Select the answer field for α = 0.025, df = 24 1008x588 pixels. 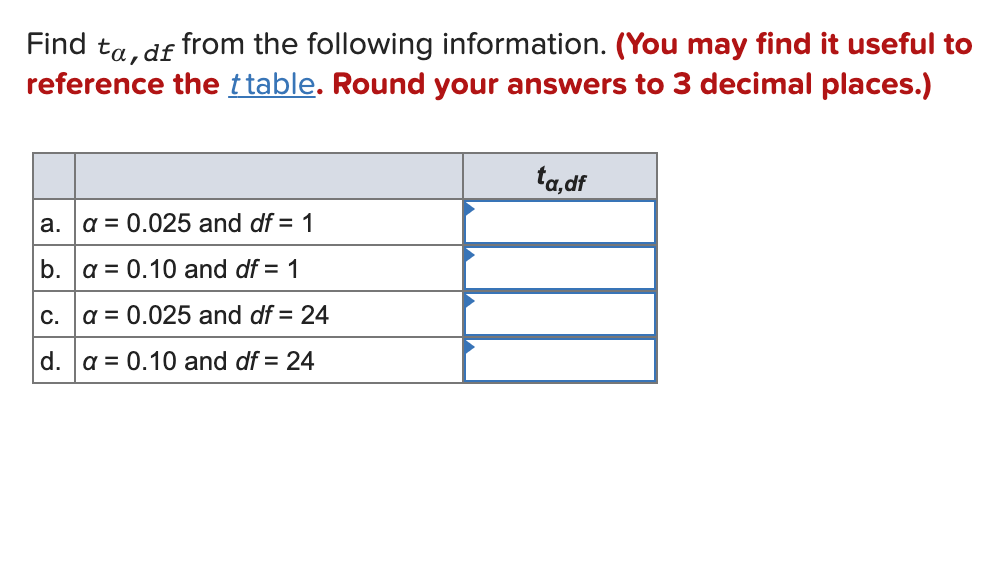[x=558, y=314]
